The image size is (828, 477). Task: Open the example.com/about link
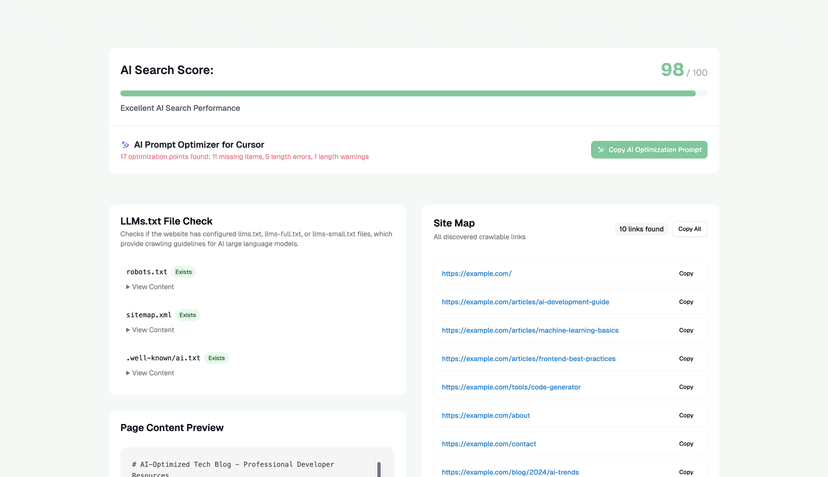click(x=485, y=415)
